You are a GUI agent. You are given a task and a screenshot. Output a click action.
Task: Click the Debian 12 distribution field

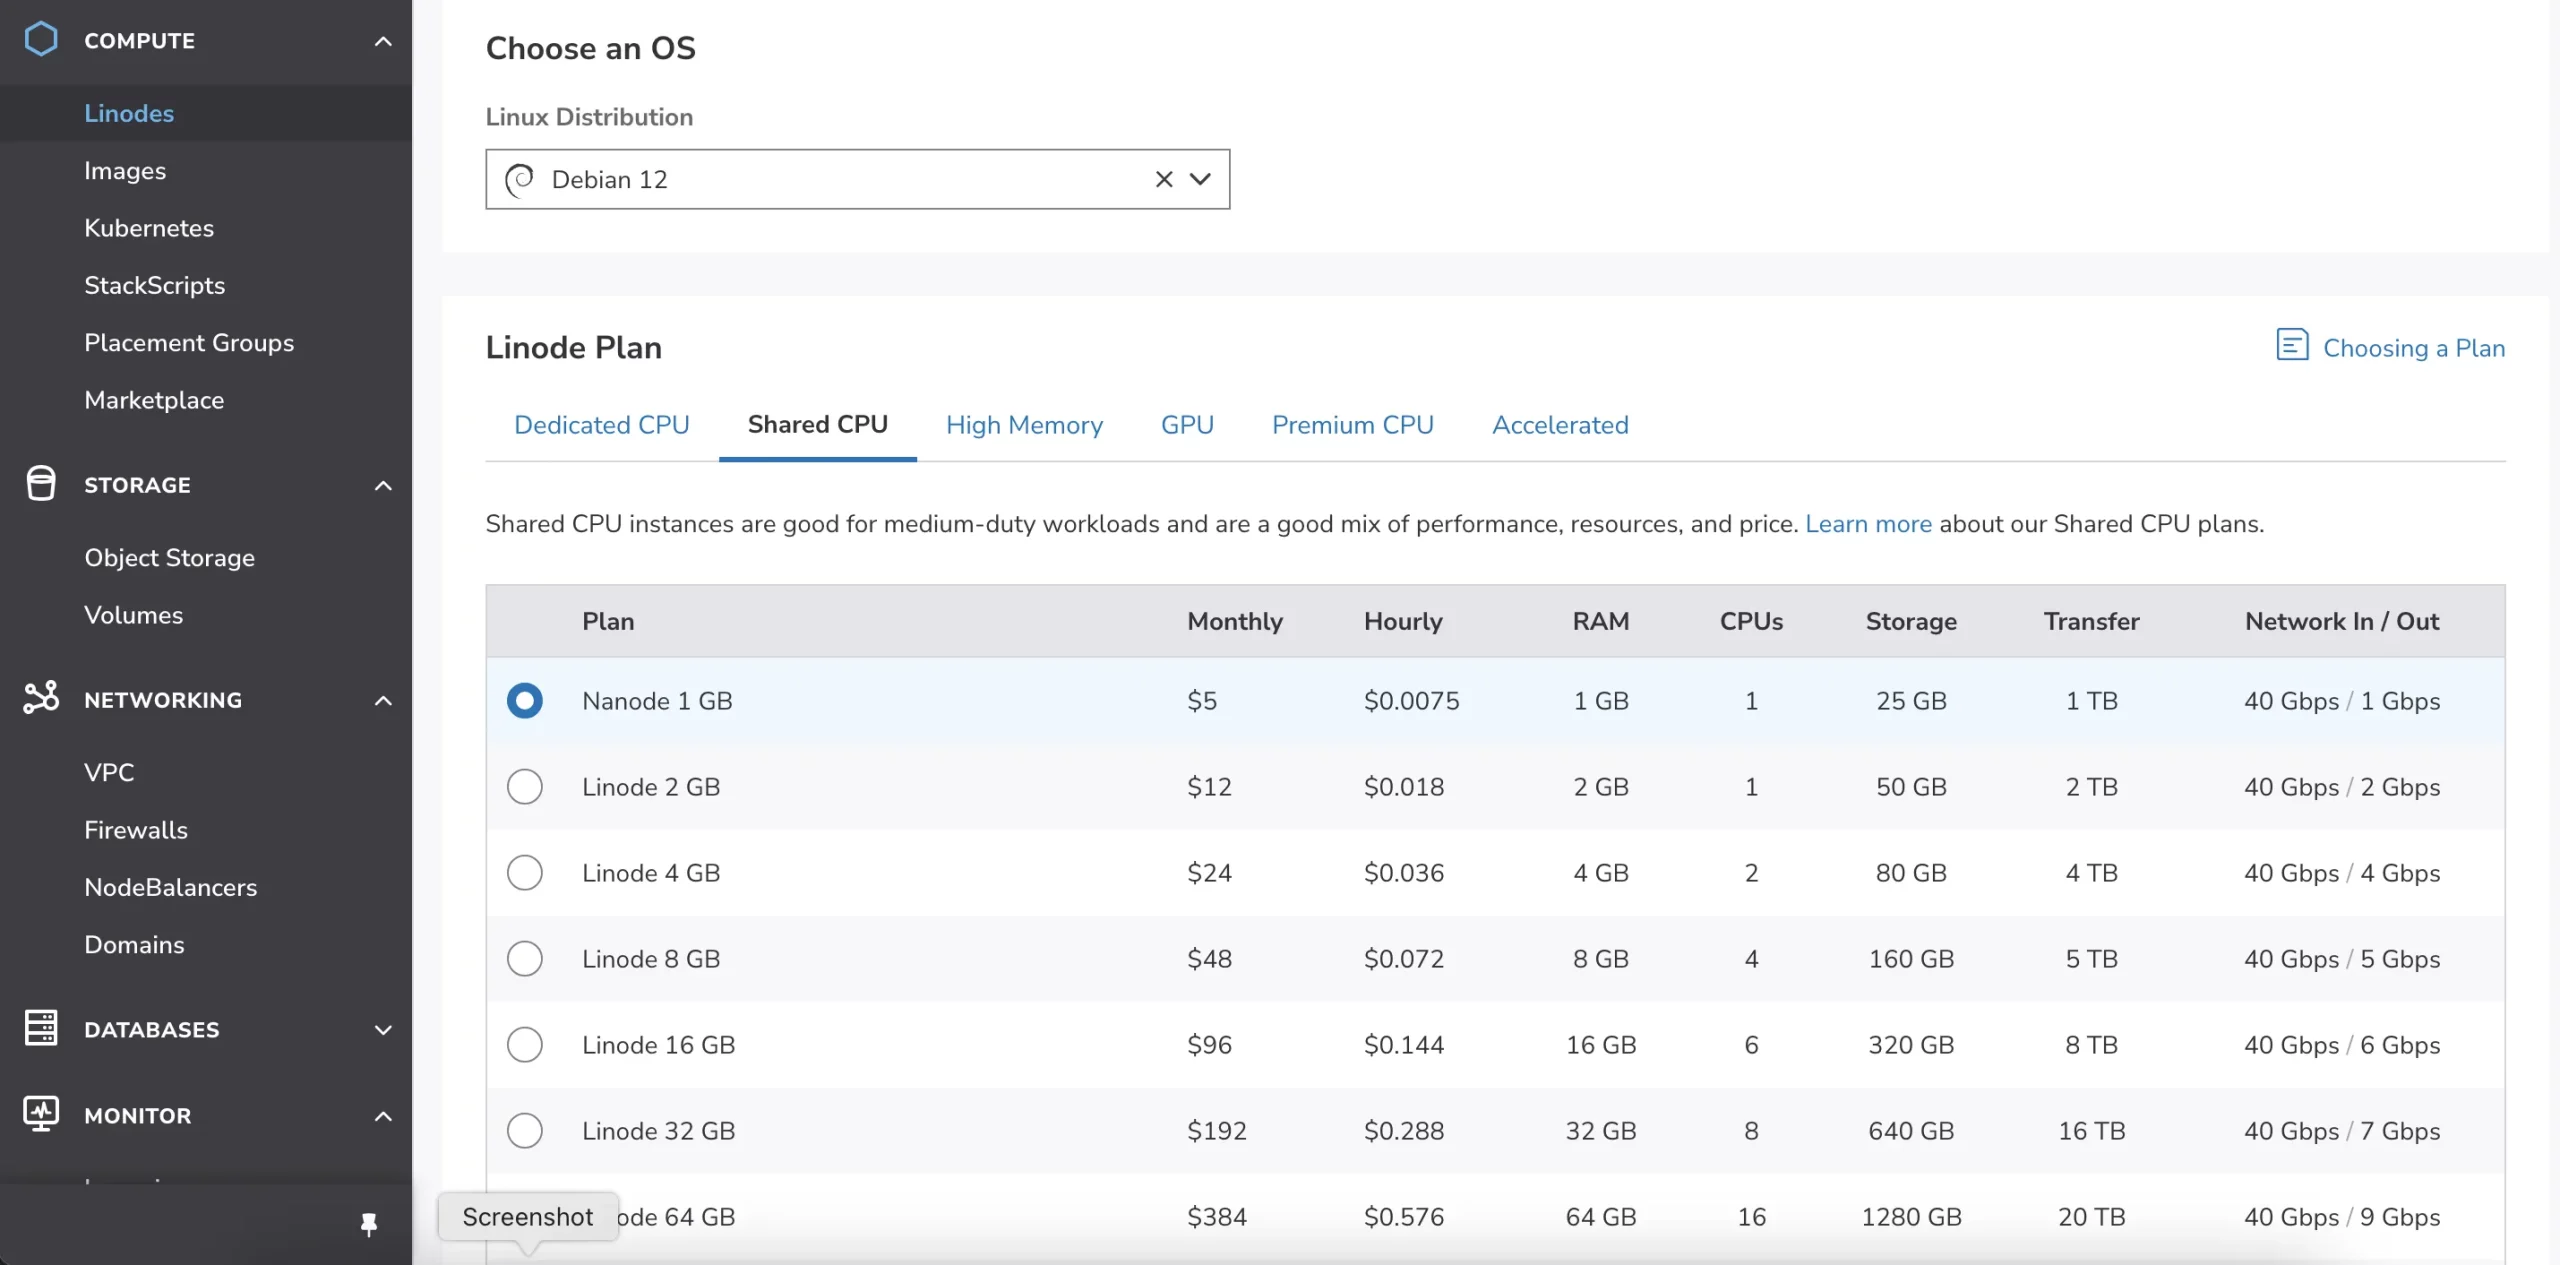point(858,179)
